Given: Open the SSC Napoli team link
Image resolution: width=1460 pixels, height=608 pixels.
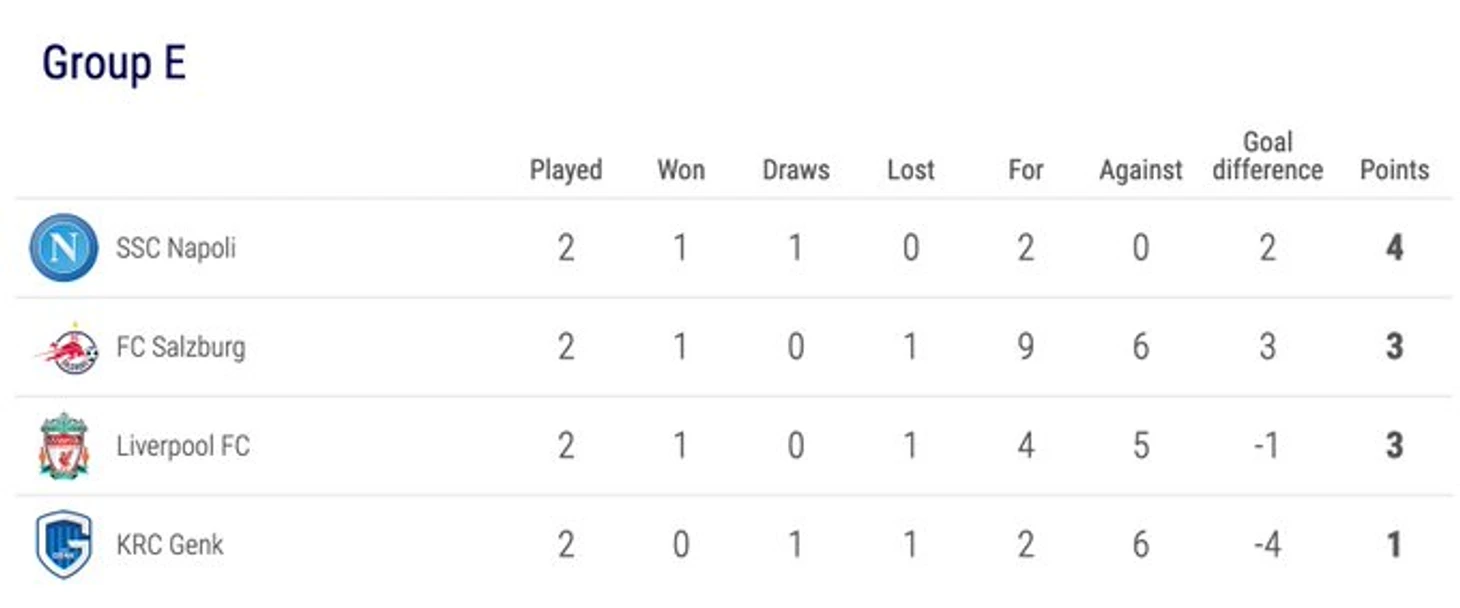Looking at the screenshot, I should (x=176, y=248).
